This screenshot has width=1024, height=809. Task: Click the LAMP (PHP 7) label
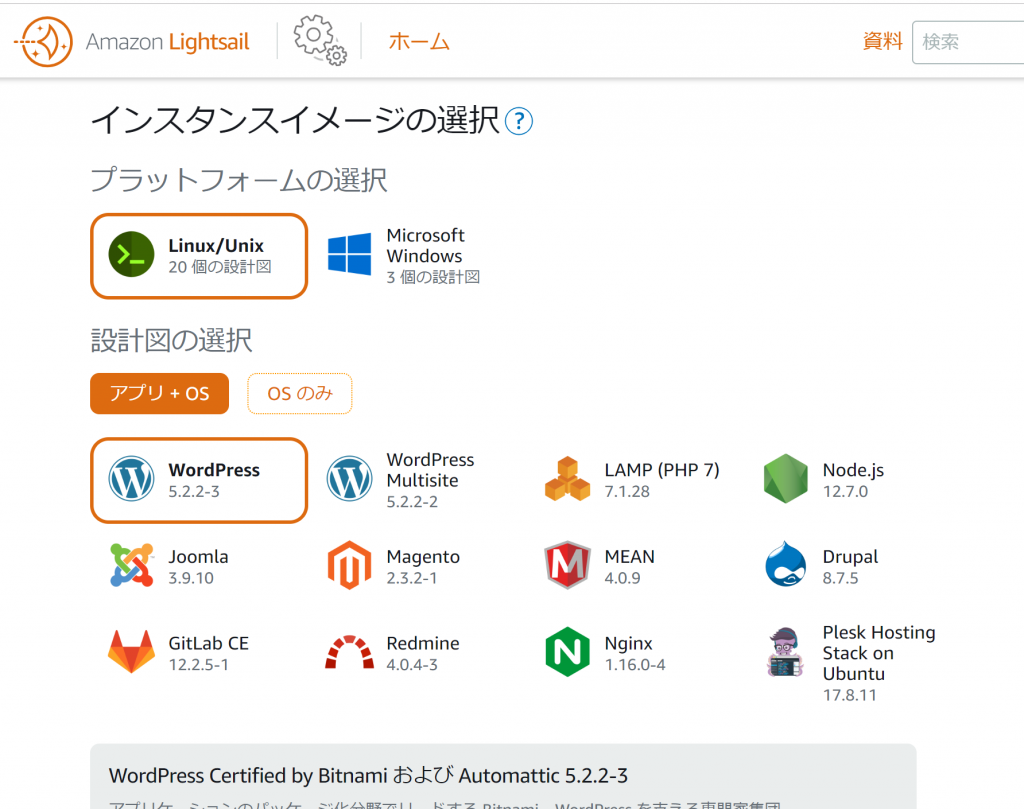click(662, 470)
